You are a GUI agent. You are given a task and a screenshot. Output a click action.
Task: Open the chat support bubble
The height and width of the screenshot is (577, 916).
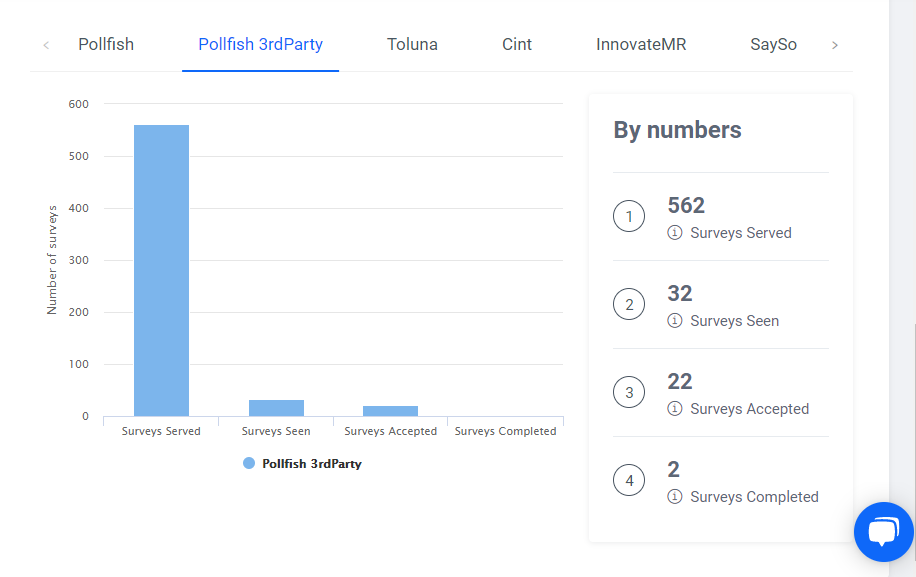[x=883, y=531]
